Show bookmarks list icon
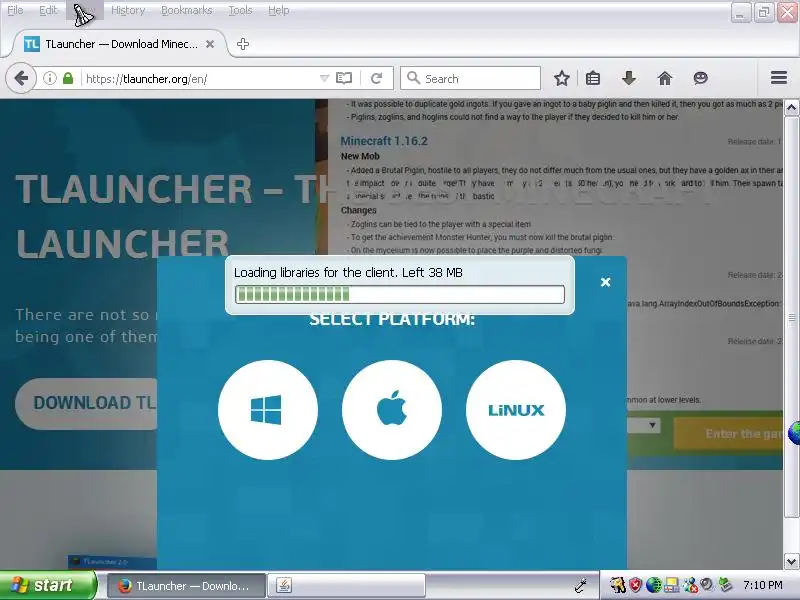This screenshot has width=800, height=600. pos(593,78)
